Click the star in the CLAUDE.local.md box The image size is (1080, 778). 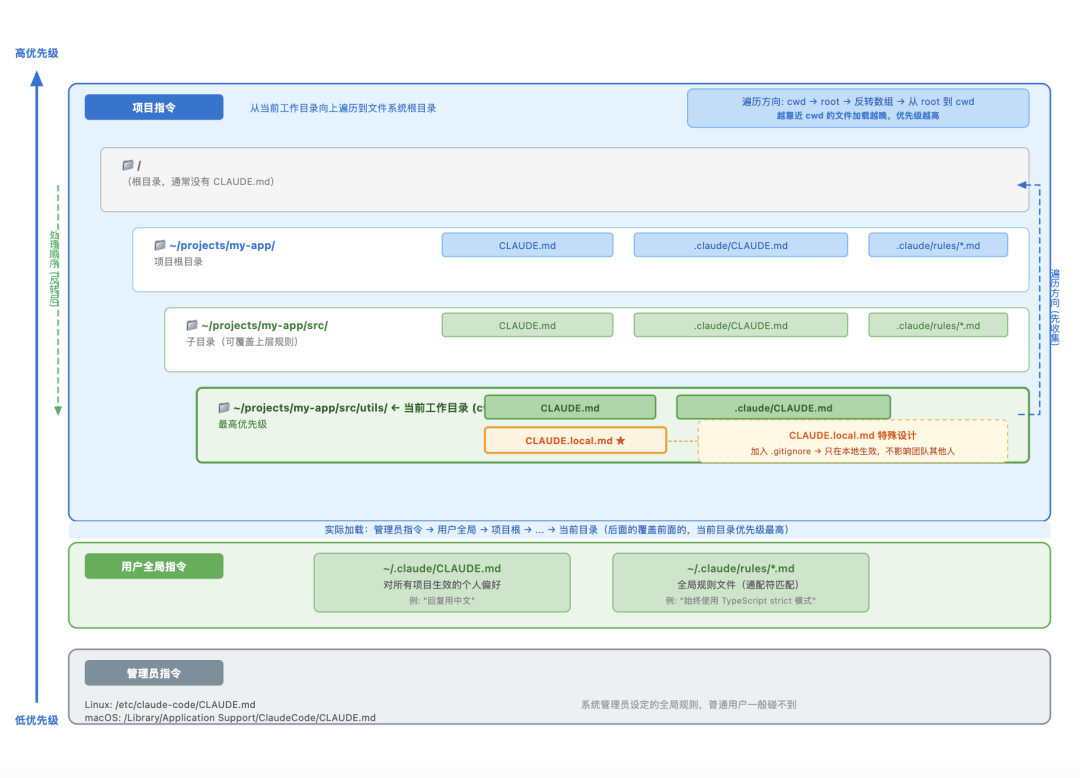[x=621, y=441]
